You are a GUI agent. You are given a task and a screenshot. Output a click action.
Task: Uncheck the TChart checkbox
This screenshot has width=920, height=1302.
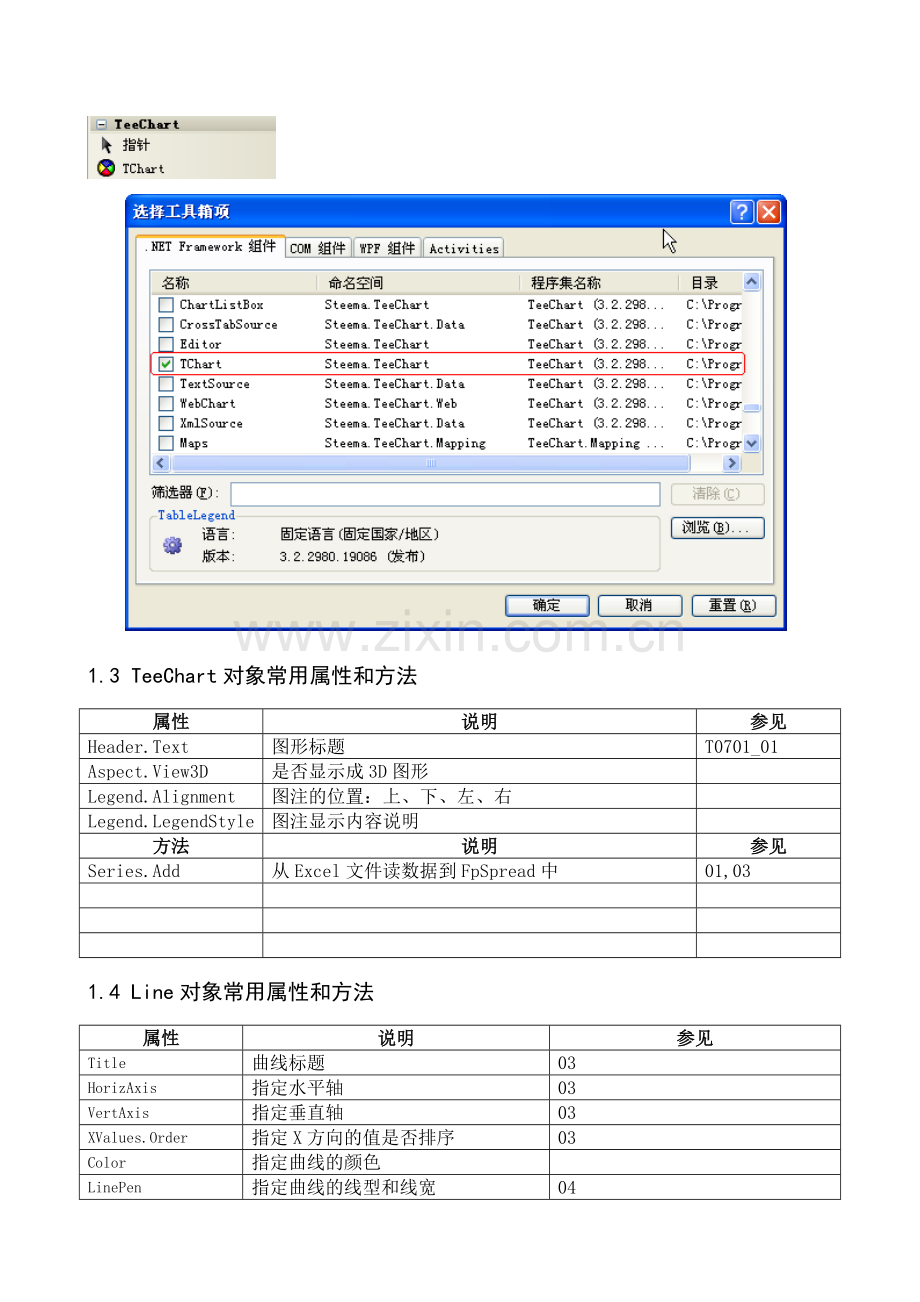point(166,364)
